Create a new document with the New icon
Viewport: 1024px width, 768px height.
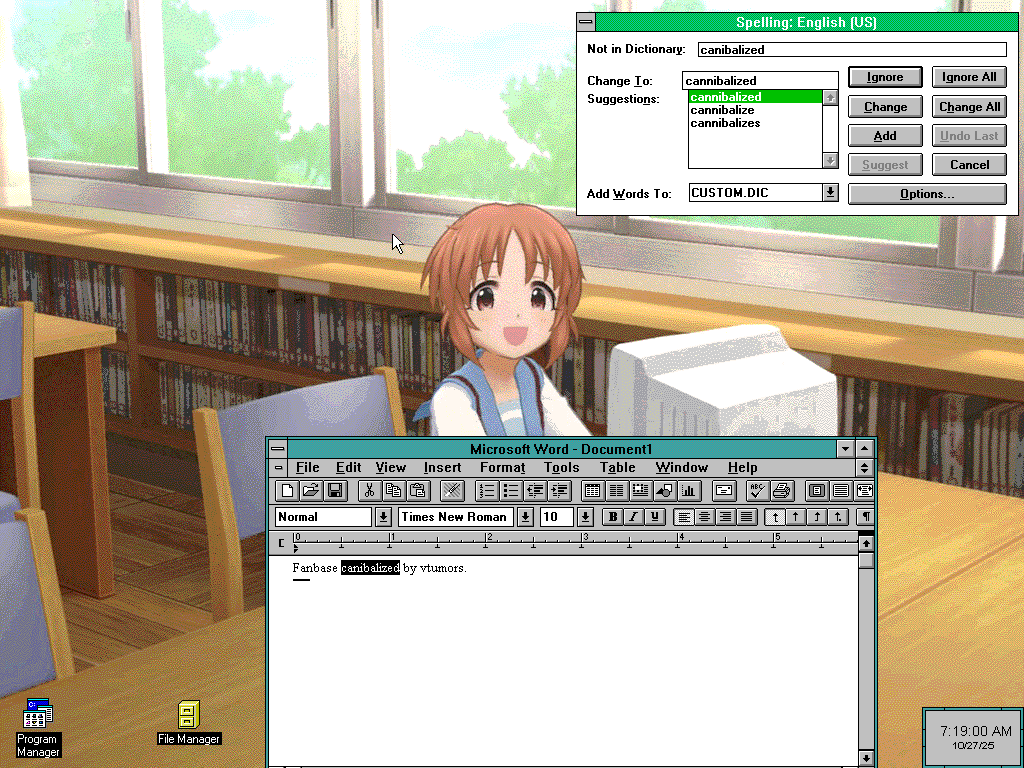coord(287,490)
